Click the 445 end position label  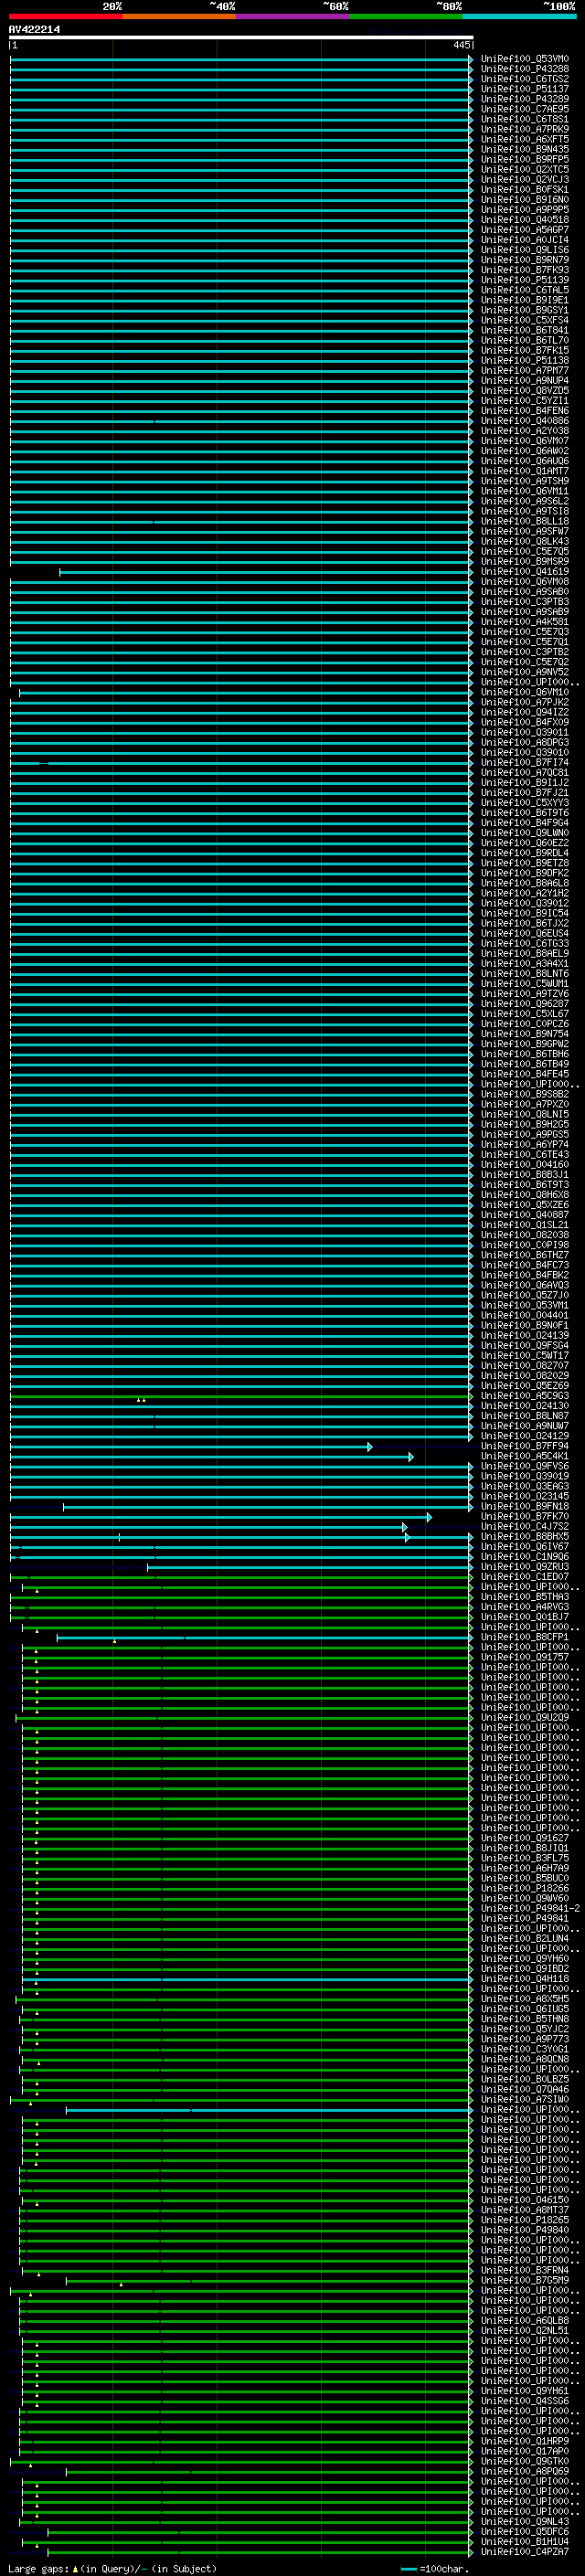461,45
